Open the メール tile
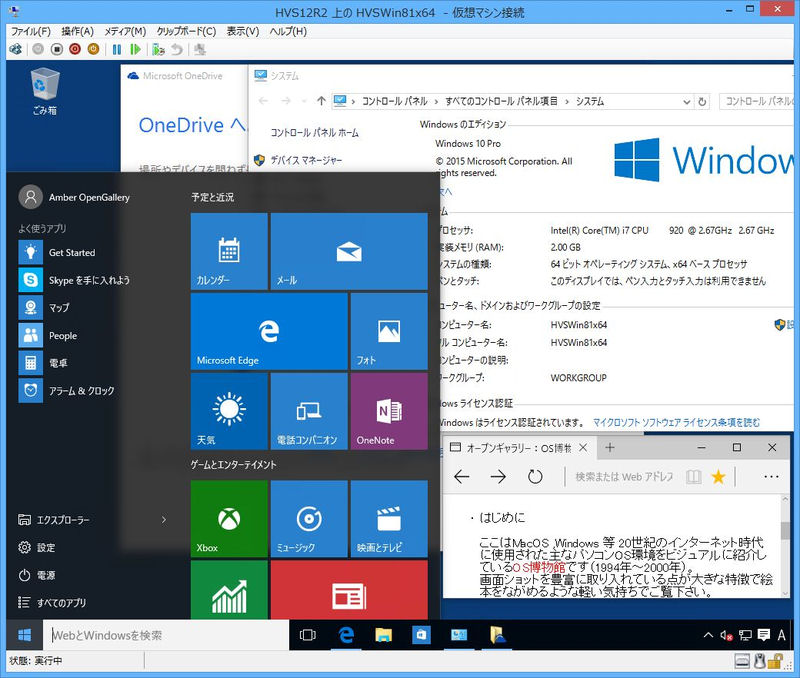This screenshot has height=678, width=800. [349, 252]
